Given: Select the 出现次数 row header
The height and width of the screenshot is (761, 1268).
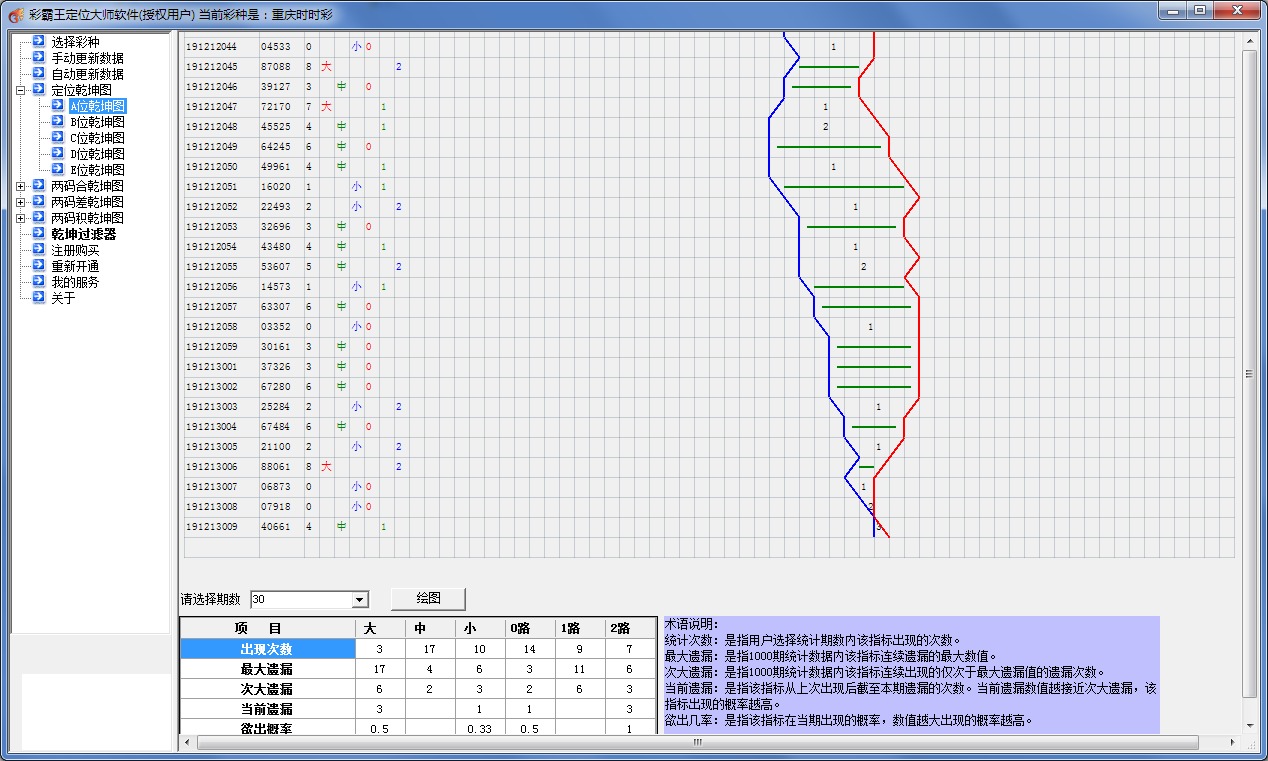Looking at the screenshot, I should tap(266, 649).
